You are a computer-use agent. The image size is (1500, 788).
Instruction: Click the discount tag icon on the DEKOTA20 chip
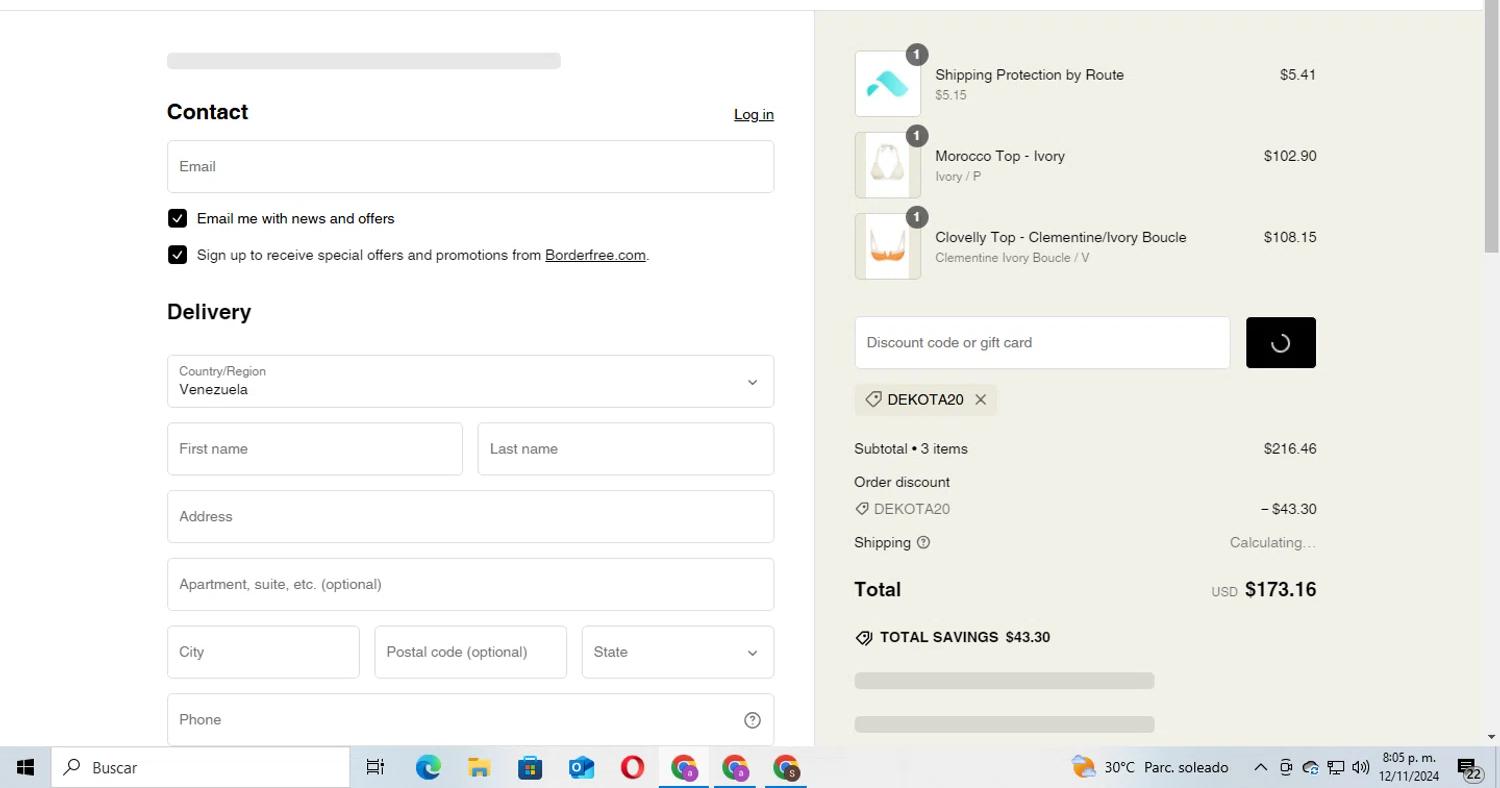pyautogui.click(x=873, y=399)
